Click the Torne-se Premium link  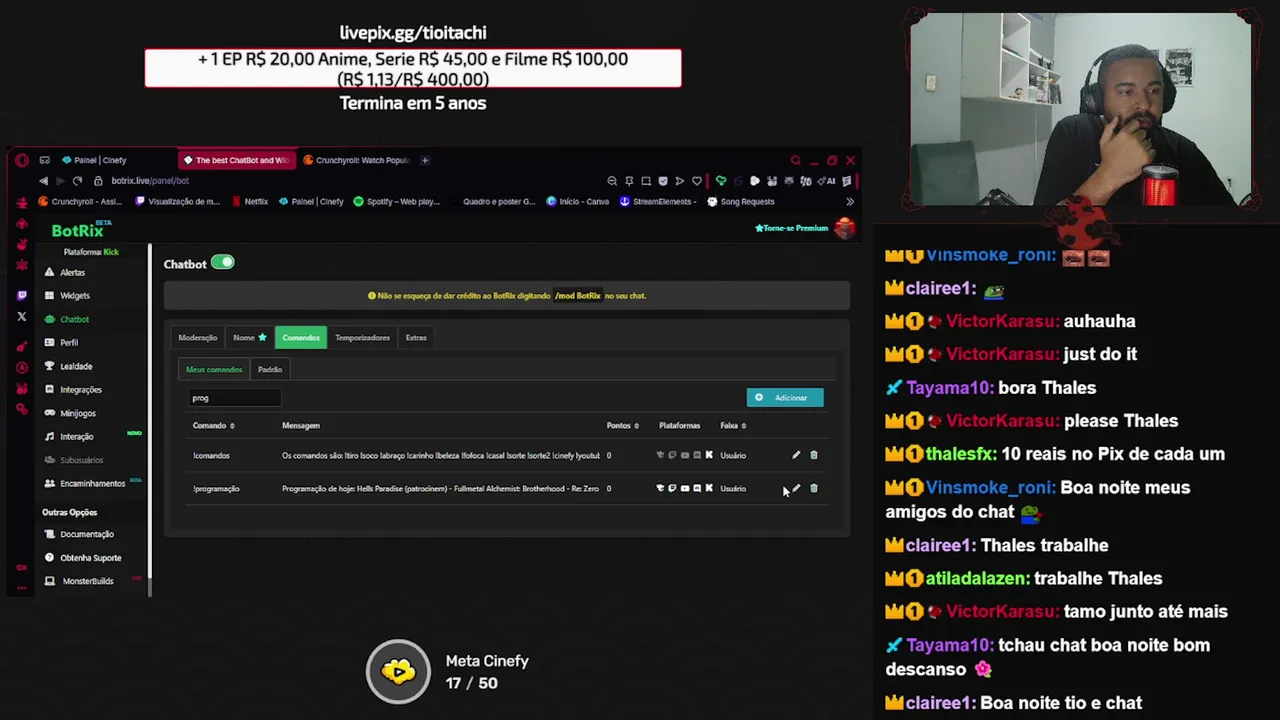click(792, 228)
